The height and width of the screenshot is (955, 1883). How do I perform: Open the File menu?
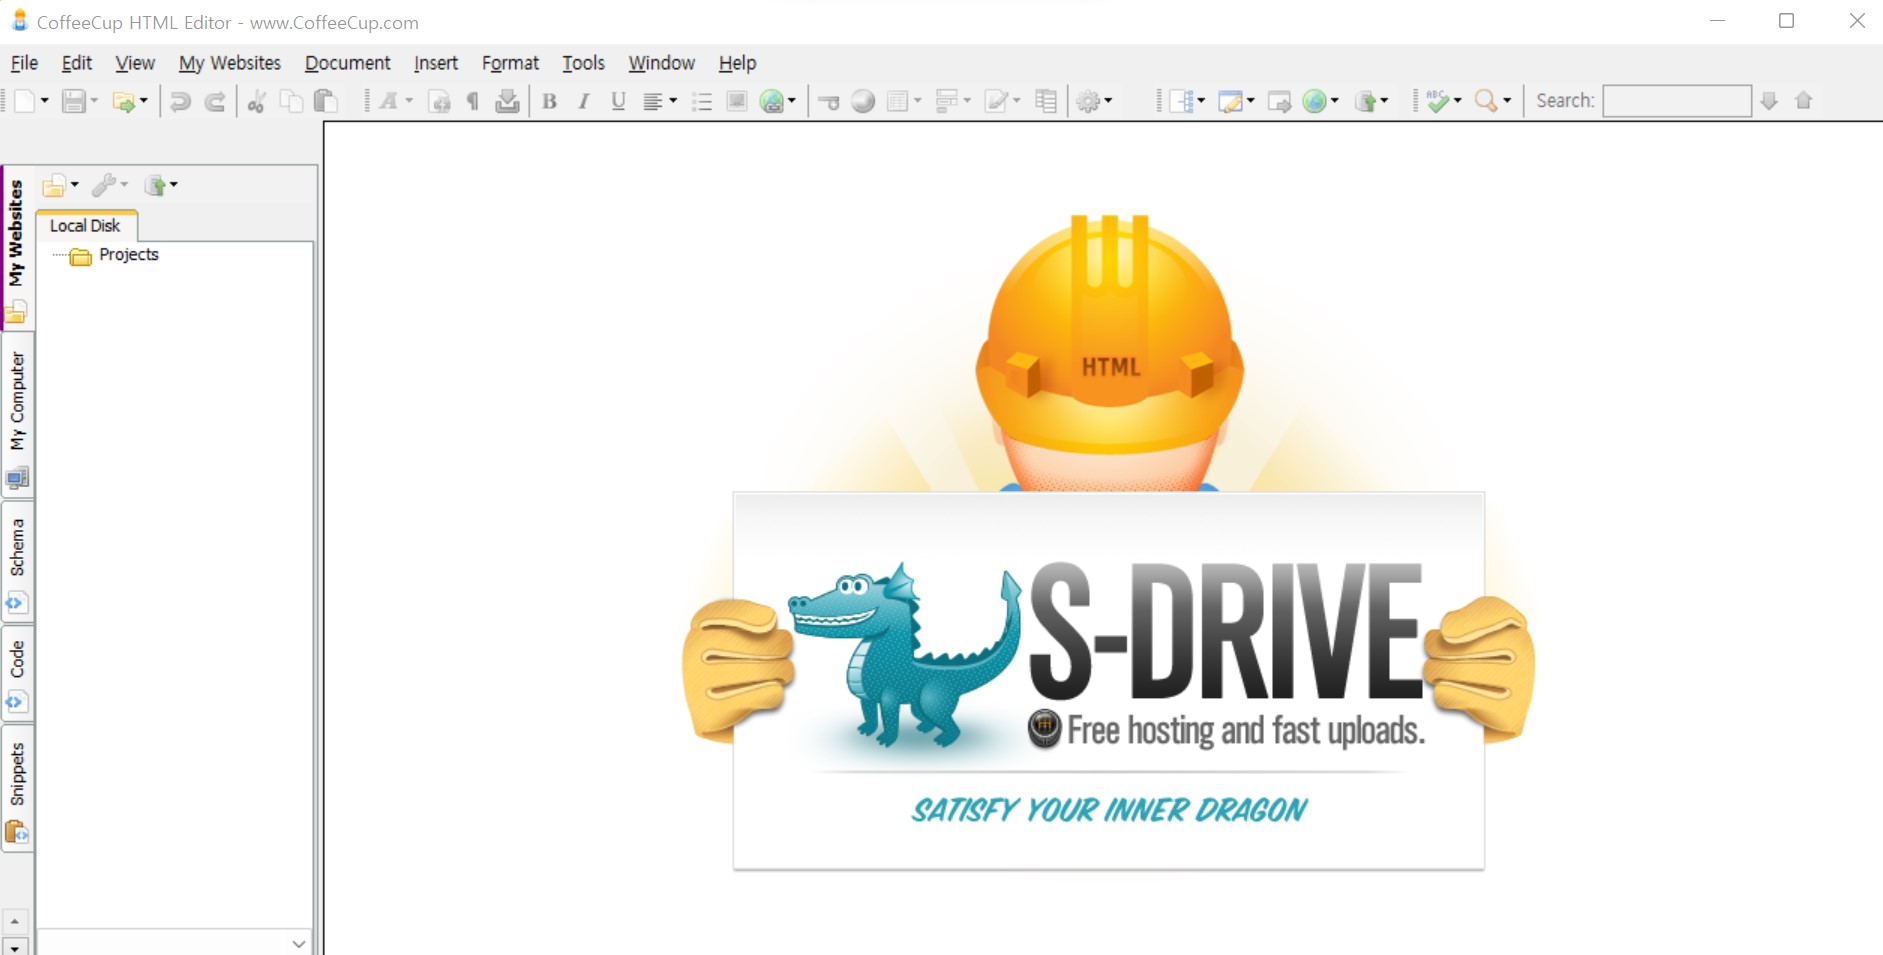(x=24, y=63)
